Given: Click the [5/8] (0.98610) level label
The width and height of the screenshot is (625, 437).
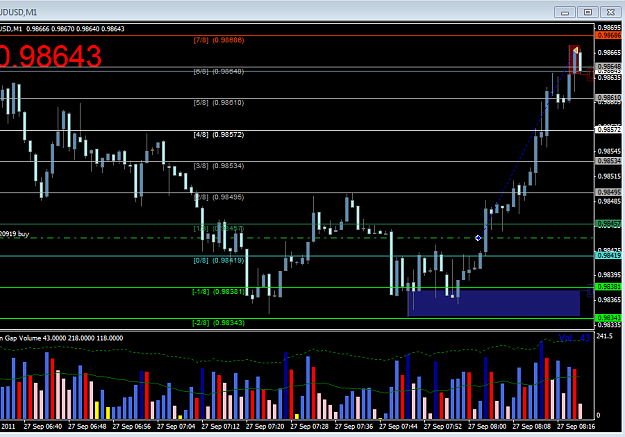Looking at the screenshot, I should [219, 103].
